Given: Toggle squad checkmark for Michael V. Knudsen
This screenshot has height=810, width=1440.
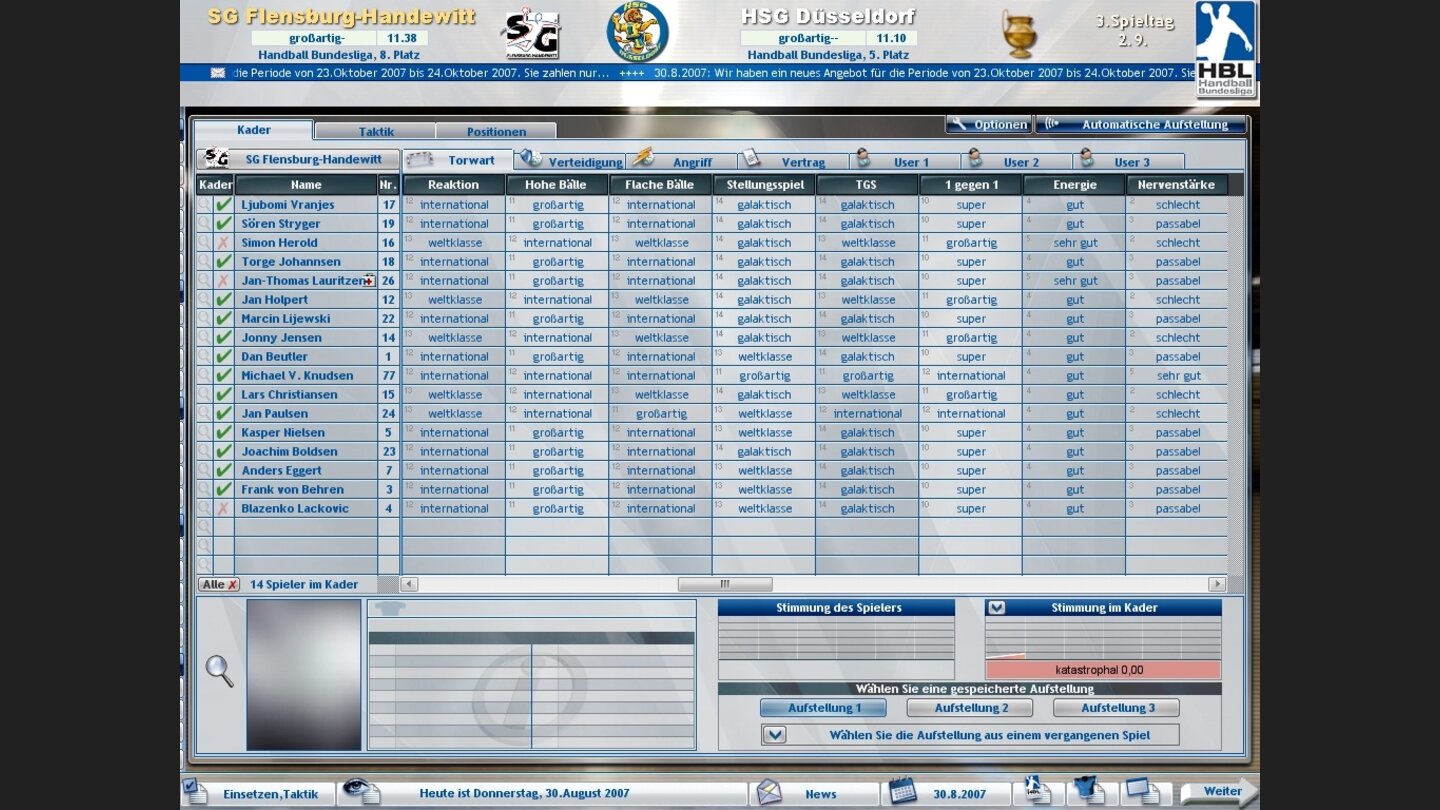Looking at the screenshot, I should pos(224,376).
